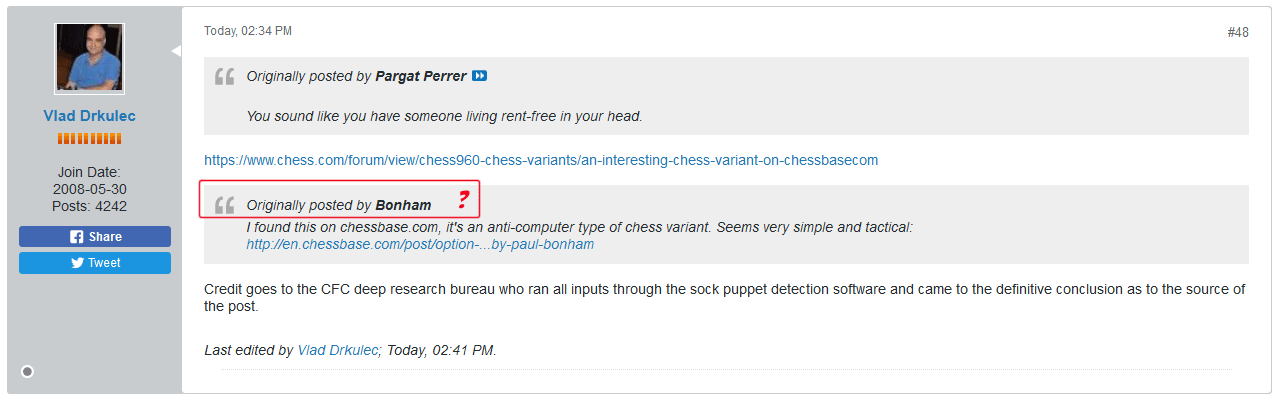The height and width of the screenshot is (400, 1278).
Task: Click the quote mark icon beside Pargat Perrer
Action: pos(225,76)
